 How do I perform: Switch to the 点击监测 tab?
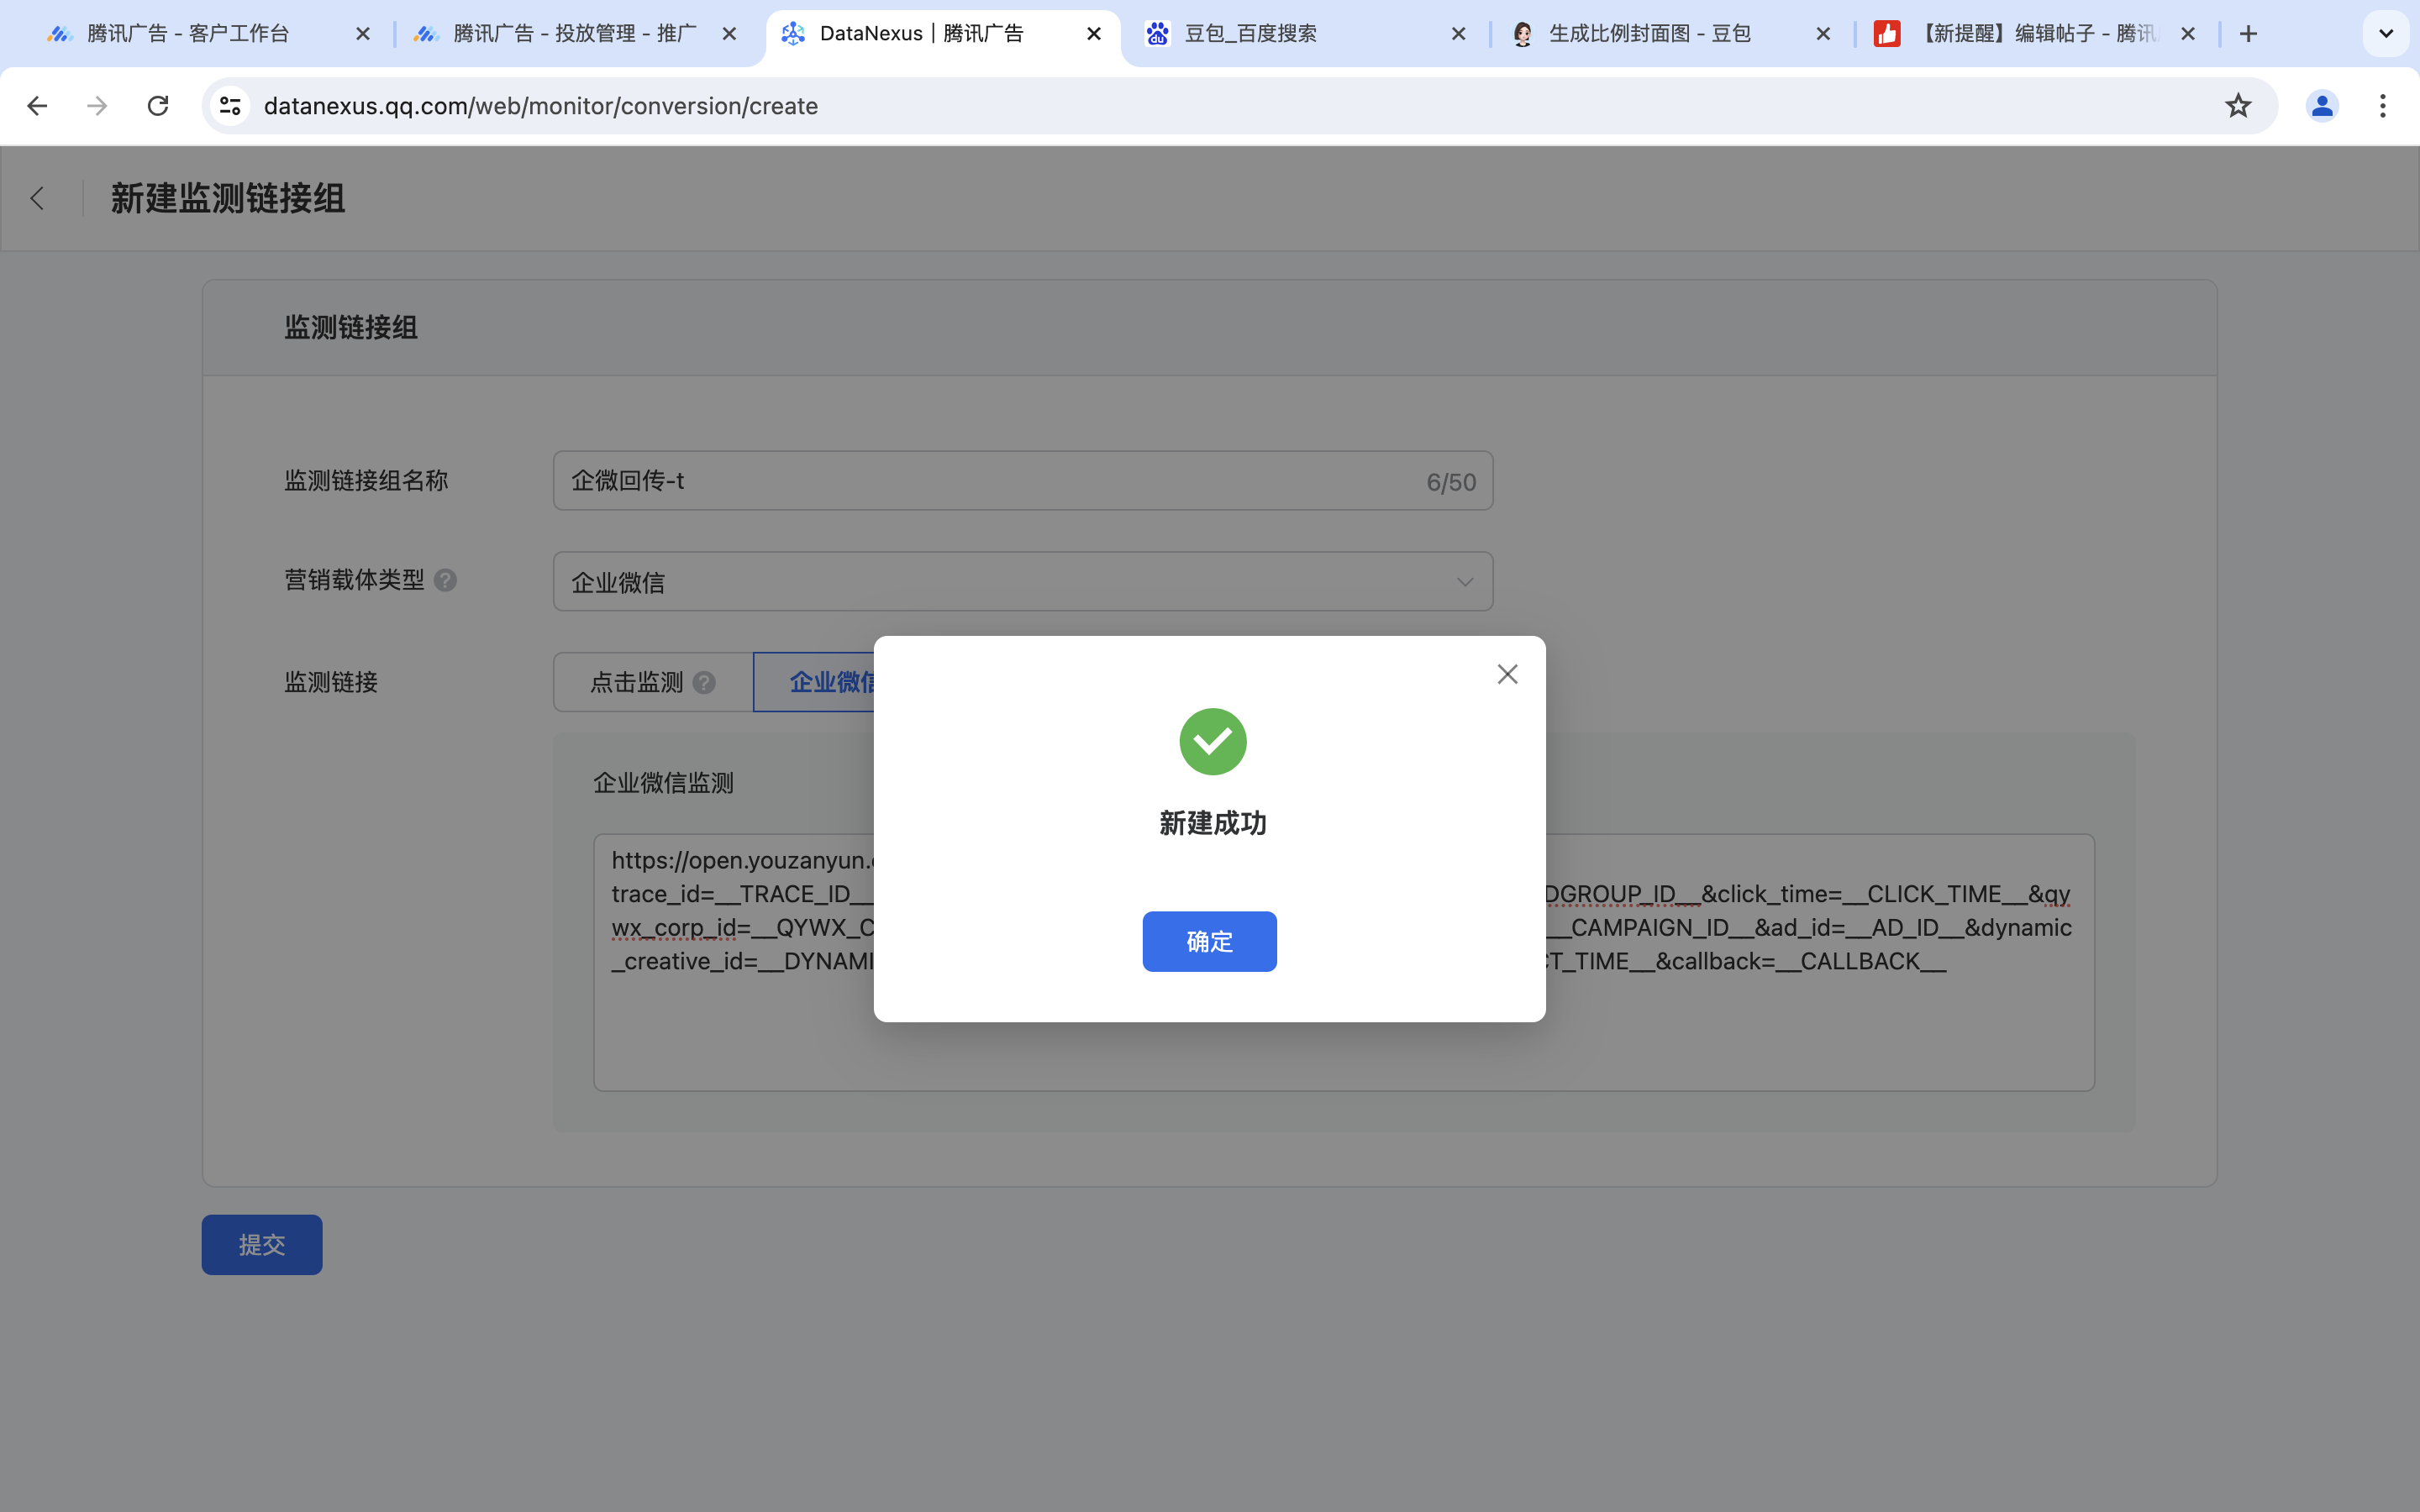[652, 682]
